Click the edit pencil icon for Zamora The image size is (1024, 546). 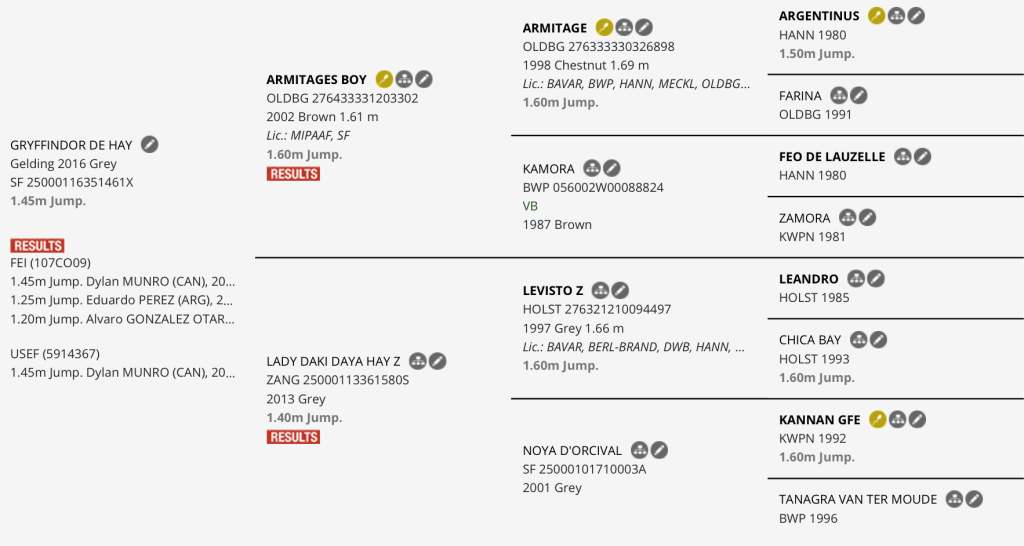click(x=867, y=218)
